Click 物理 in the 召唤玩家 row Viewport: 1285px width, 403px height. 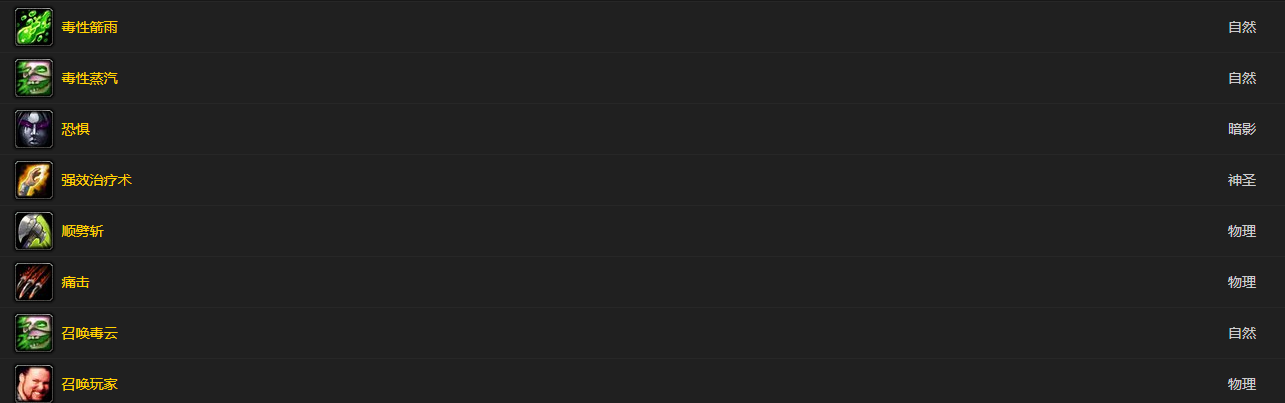(1242, 384)
